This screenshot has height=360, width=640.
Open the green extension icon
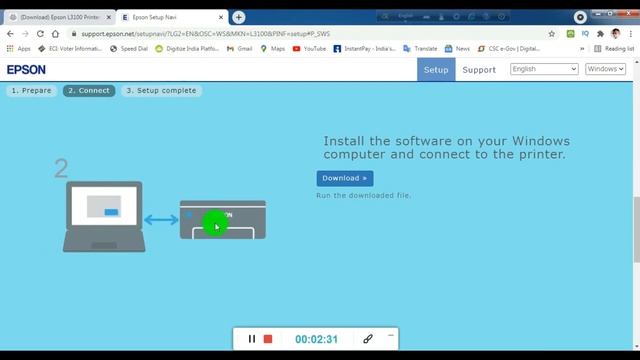click(x=570, y=34)
